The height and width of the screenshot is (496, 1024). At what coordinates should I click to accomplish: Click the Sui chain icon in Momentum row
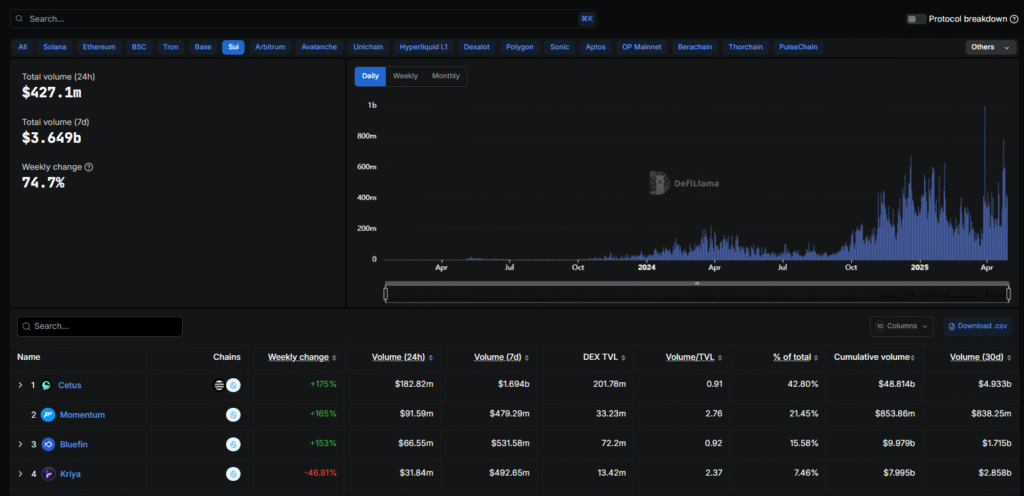pos(233,415)
